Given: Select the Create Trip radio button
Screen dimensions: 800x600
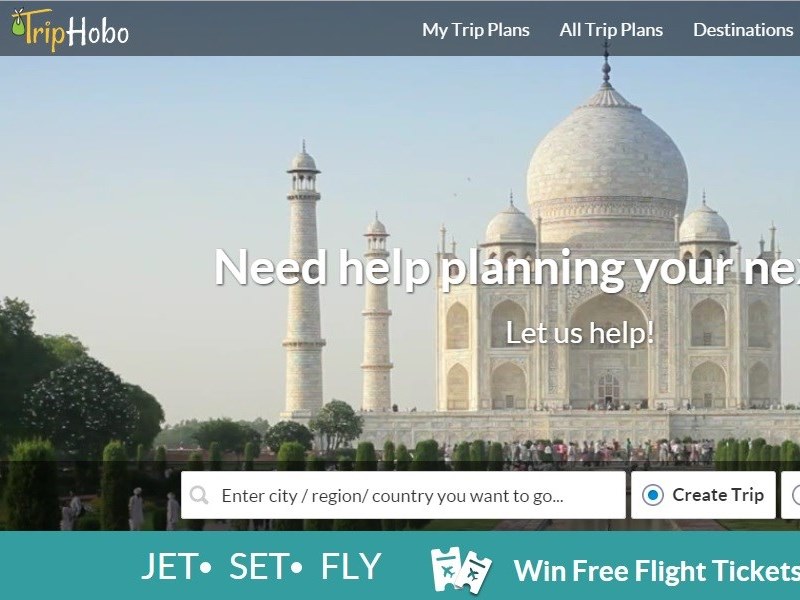Looking at the screenshot, I should point(653,495).
